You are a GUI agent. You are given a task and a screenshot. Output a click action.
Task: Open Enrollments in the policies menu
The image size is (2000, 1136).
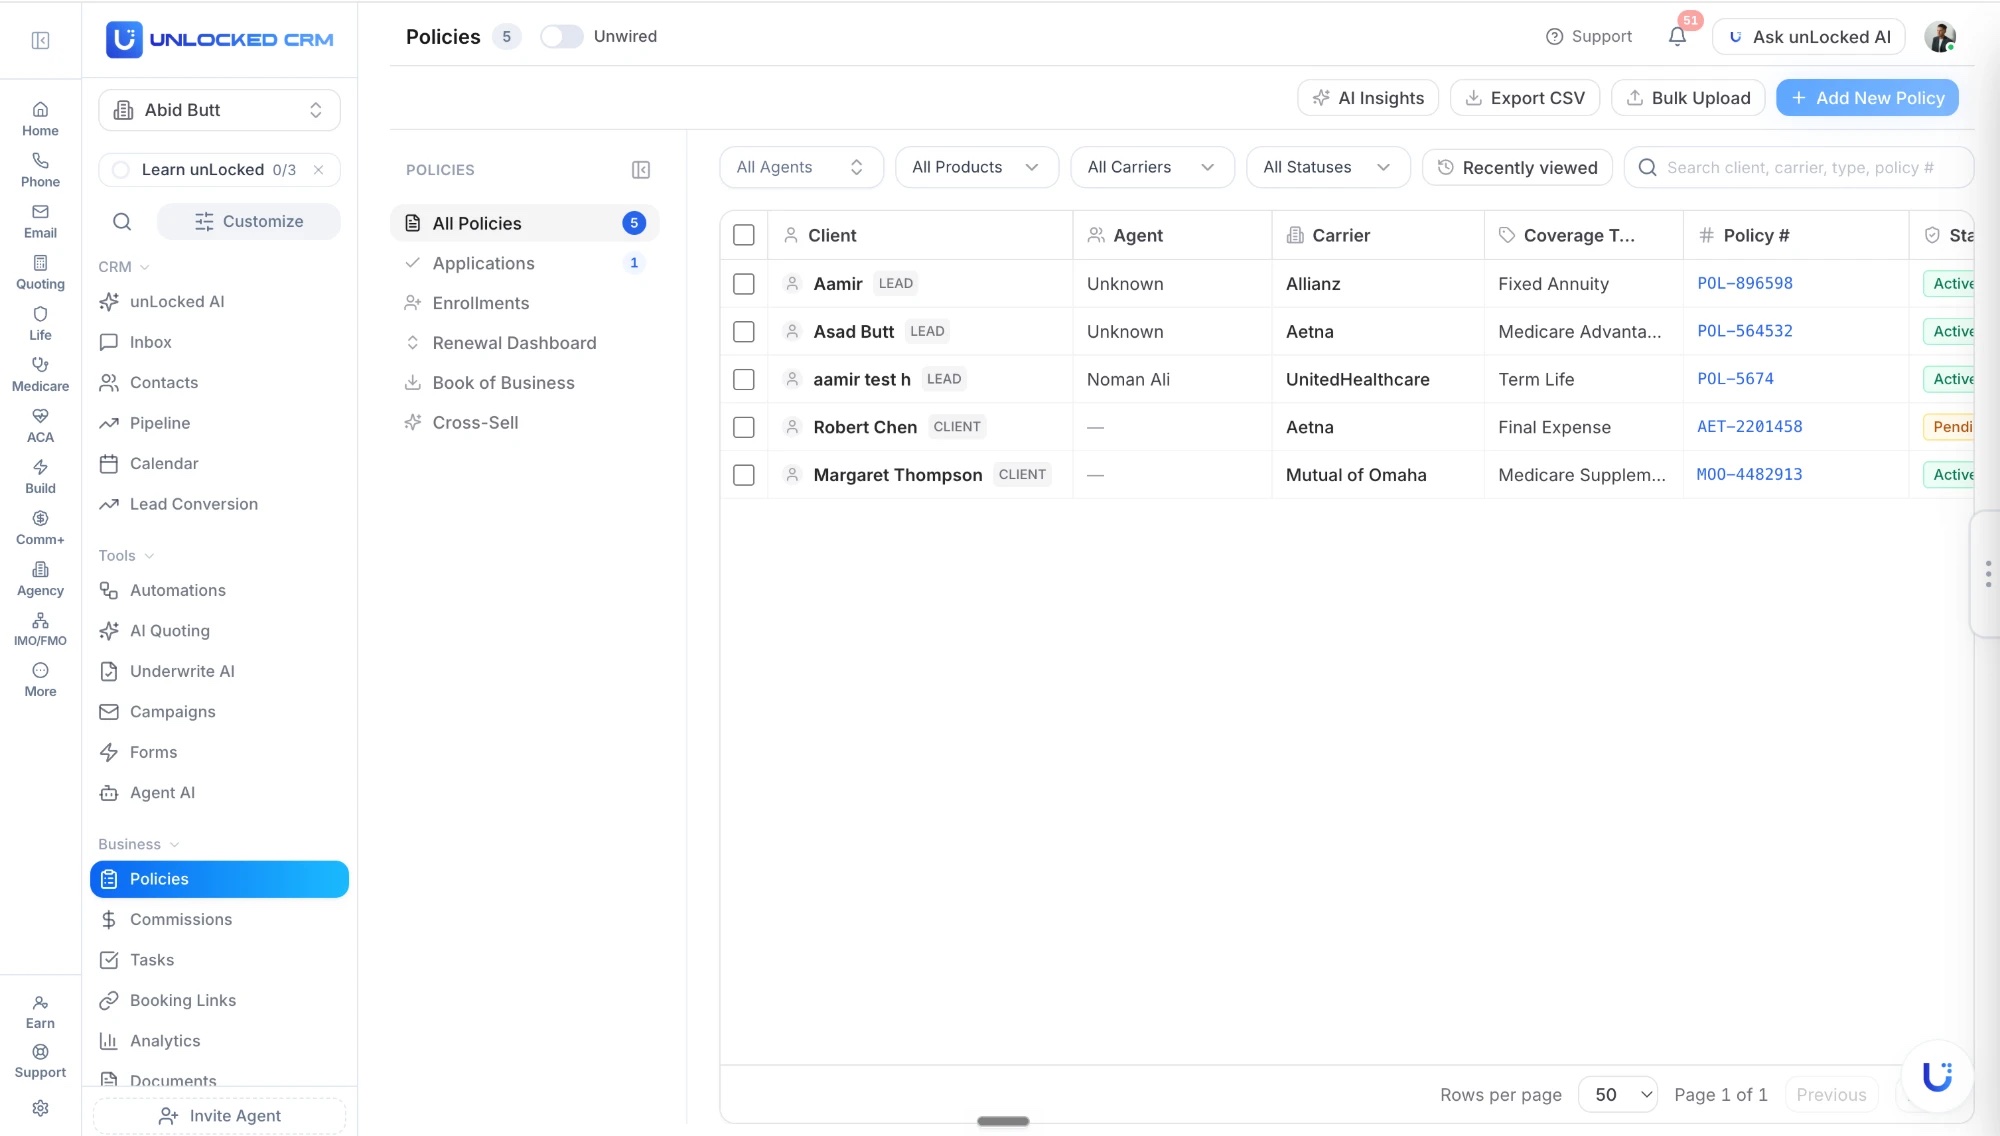click(524, 303)
